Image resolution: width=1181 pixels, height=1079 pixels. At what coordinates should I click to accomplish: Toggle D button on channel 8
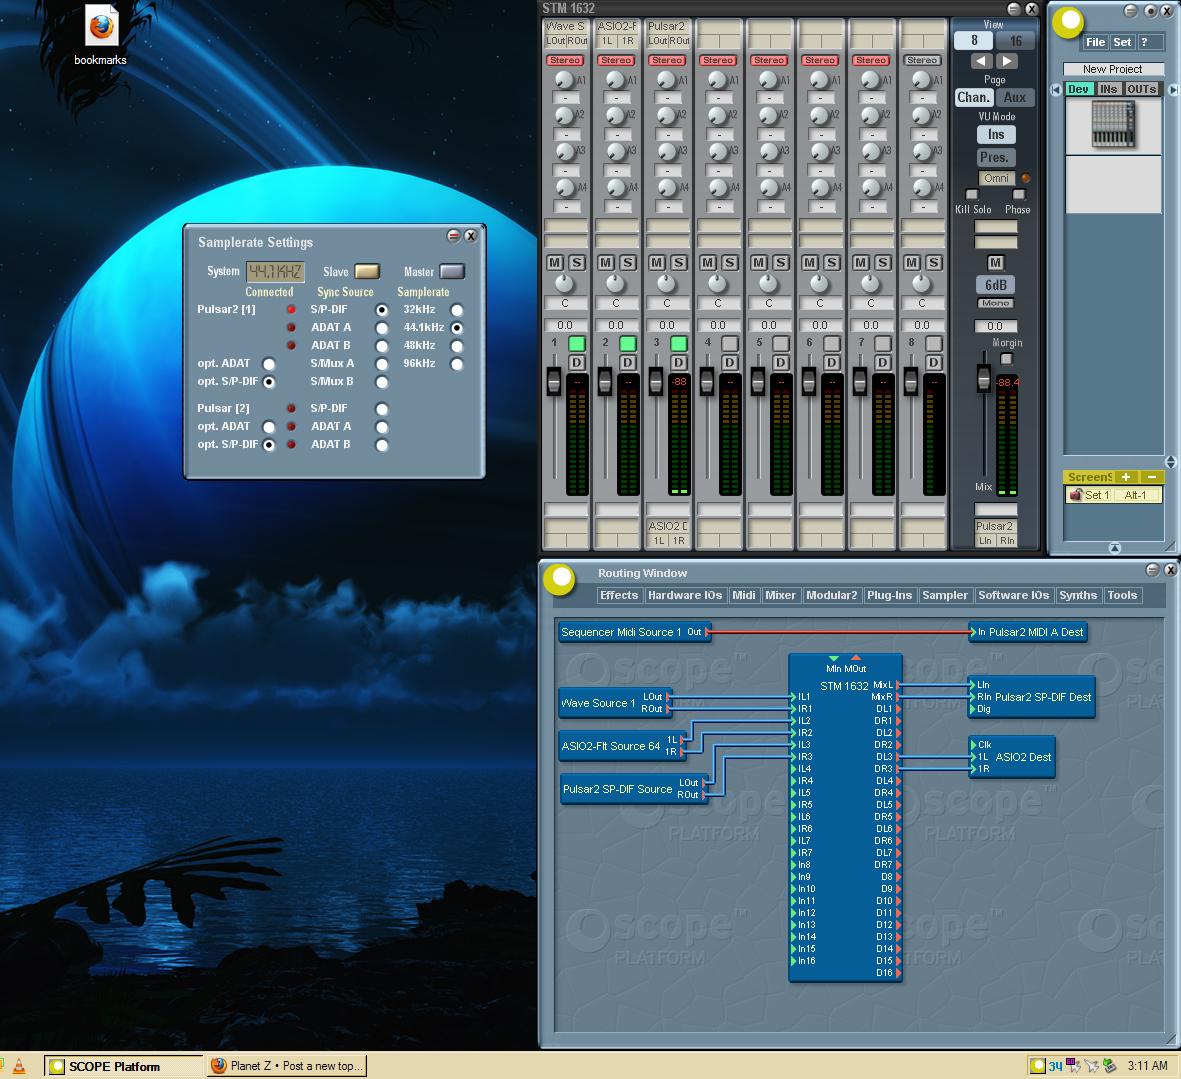[x=933, y=363]
